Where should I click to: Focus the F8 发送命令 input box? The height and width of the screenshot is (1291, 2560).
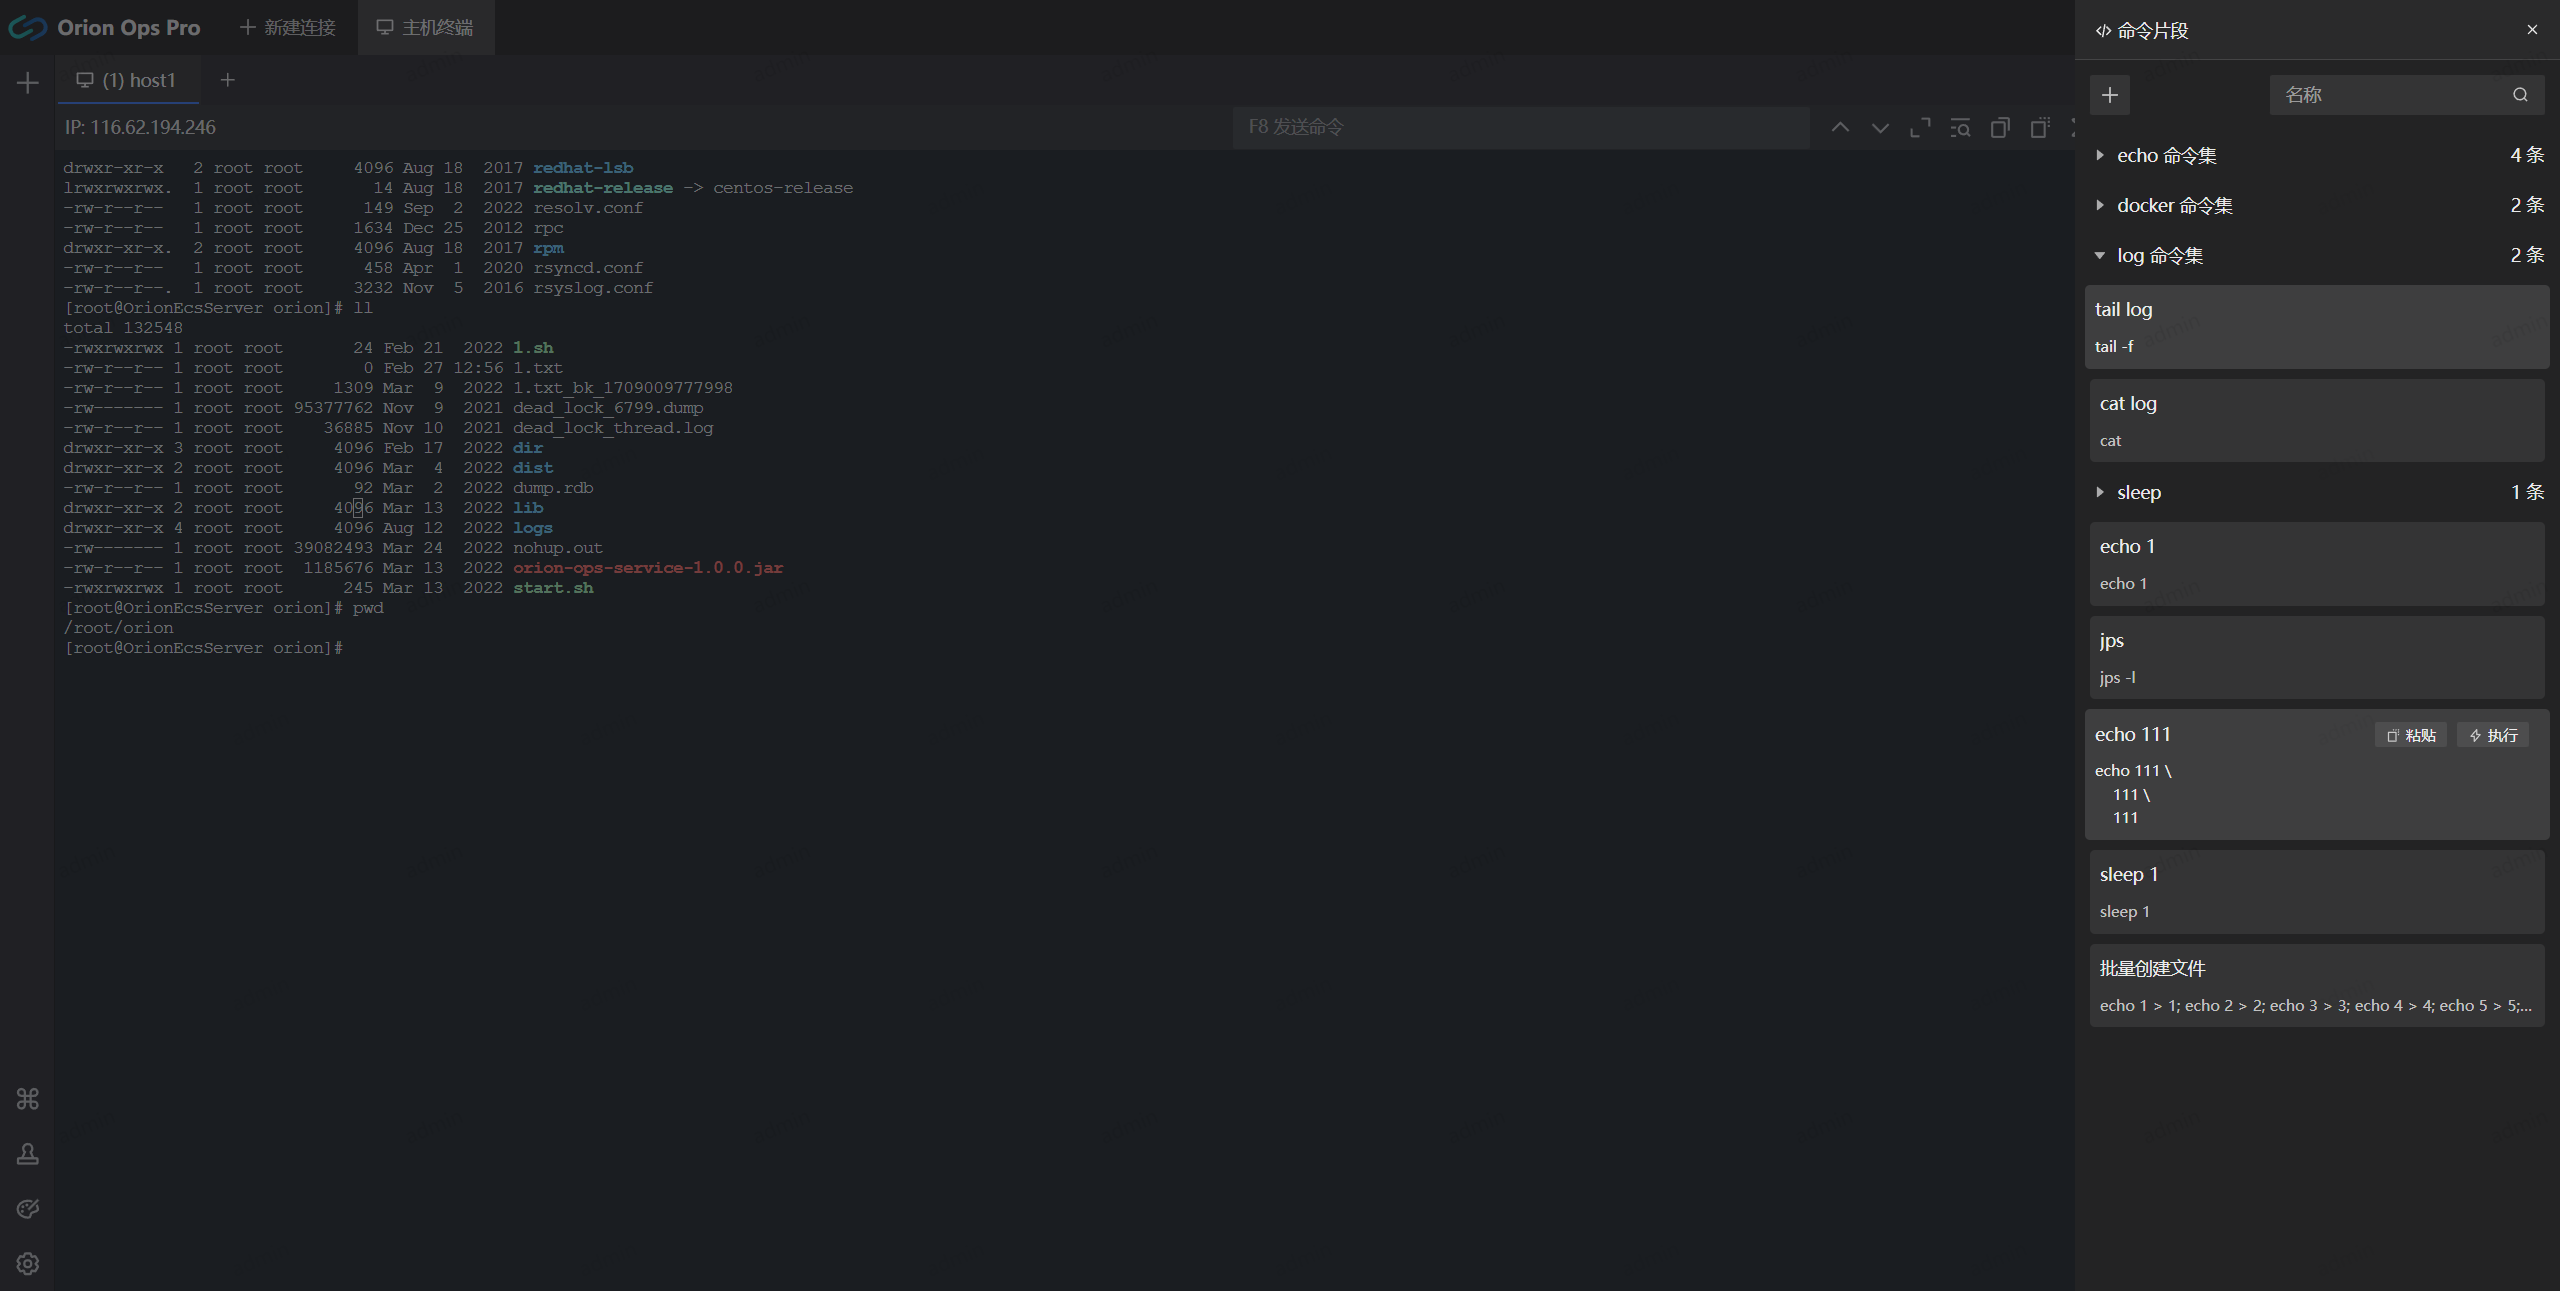pyautogui.click(x=1520, y=127)
